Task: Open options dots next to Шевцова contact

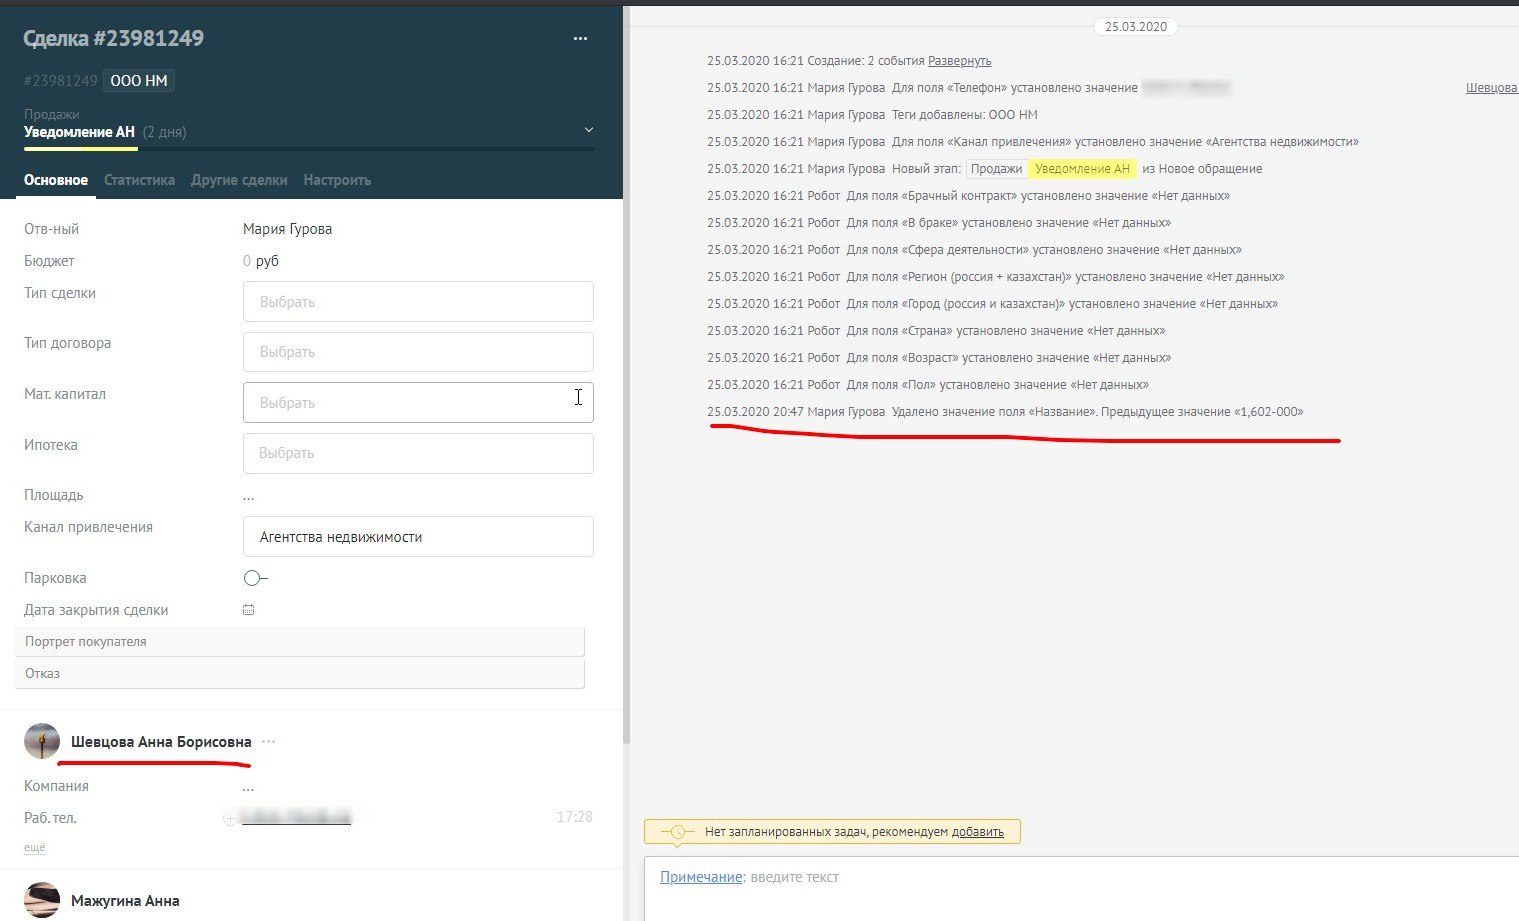Action: pos(268,742)
